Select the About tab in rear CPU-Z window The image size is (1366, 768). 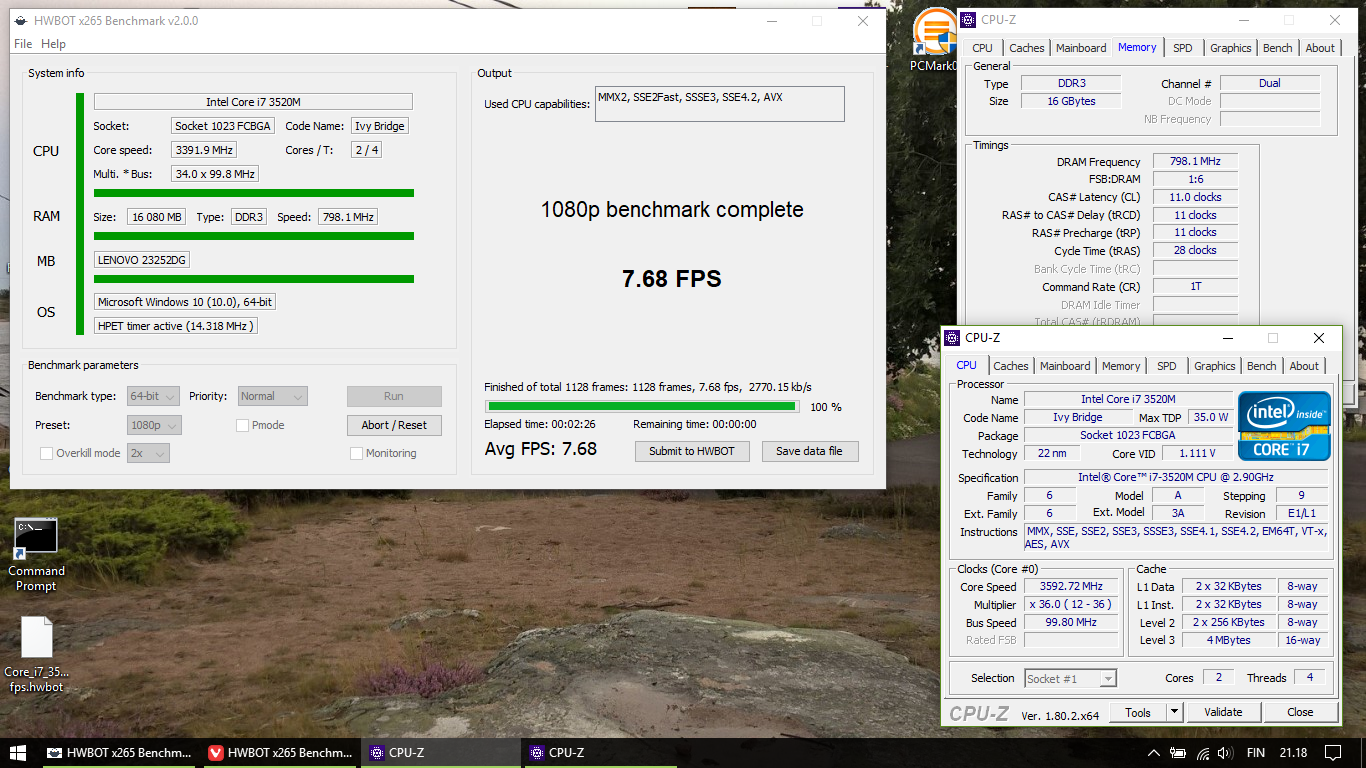[x=1320, y=48]
